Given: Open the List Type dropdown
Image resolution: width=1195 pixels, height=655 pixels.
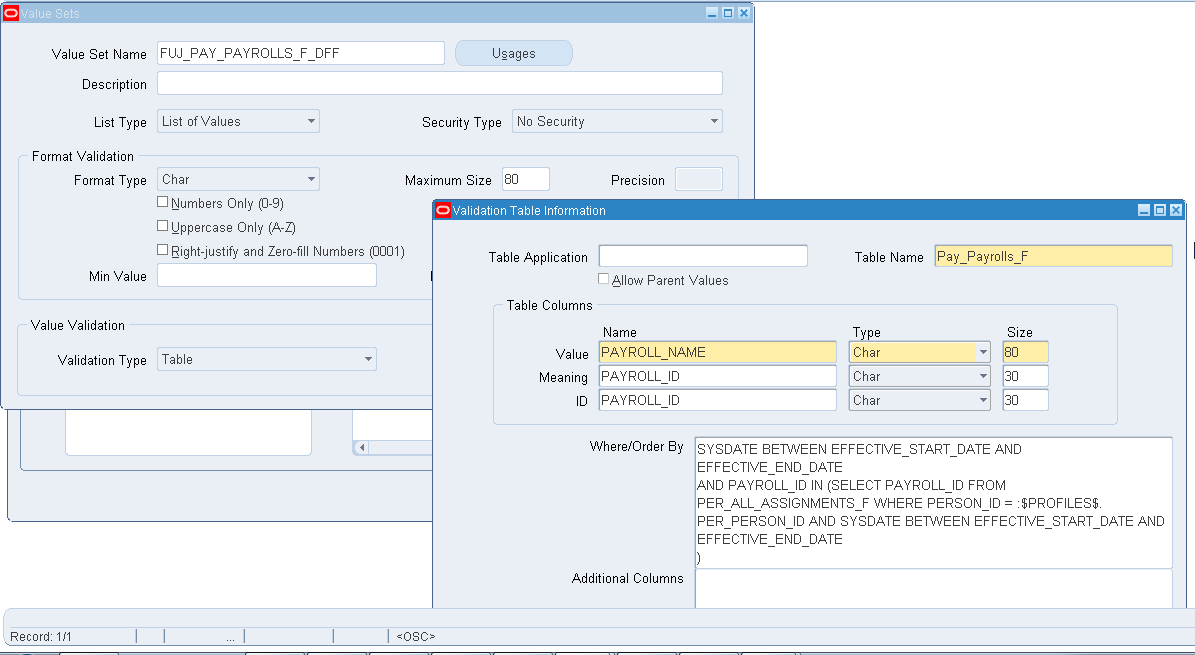Looking at the screenshot, I should click(x=309, y=120).
